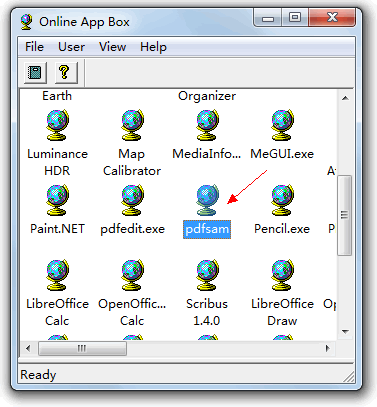Click the LibreOffice Draw globe icon
Viewport: 377px width, 407px height.
point(282,275)
